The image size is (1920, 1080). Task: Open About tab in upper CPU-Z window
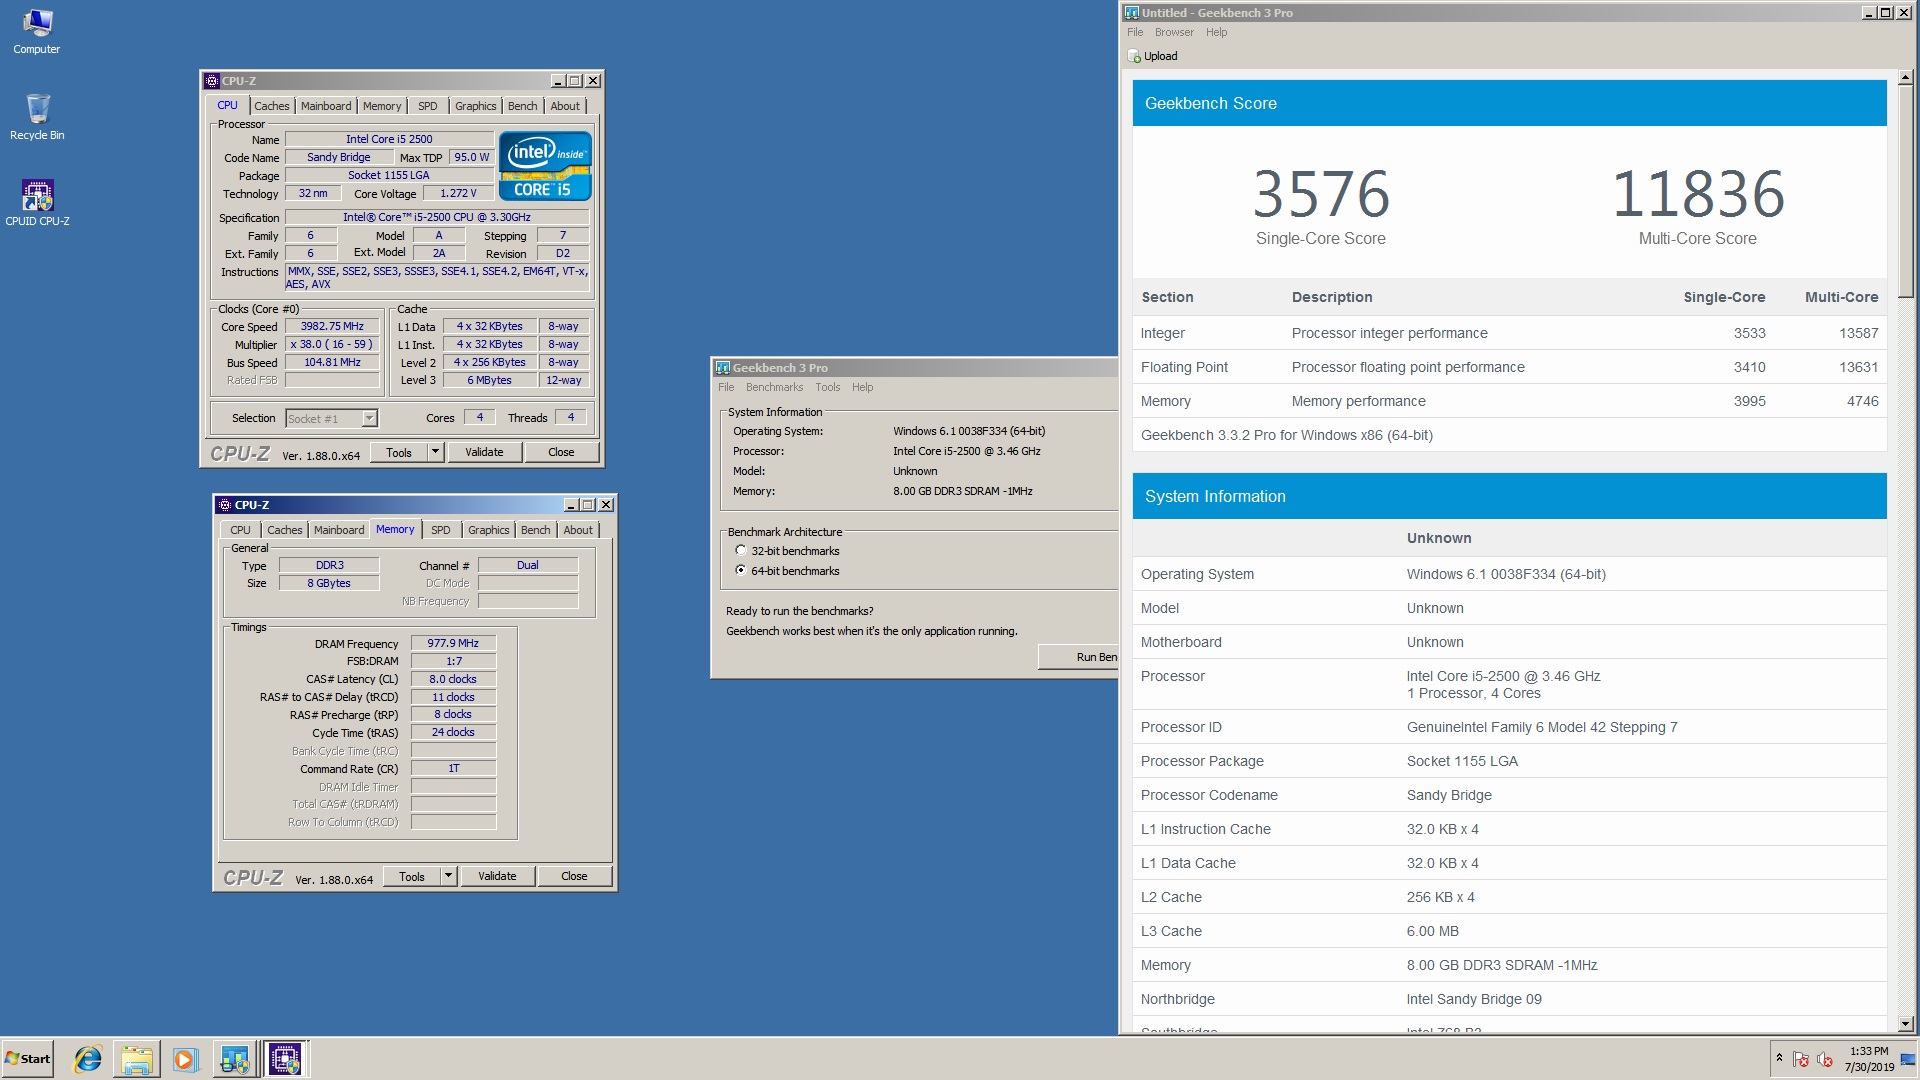pos(565,106)
